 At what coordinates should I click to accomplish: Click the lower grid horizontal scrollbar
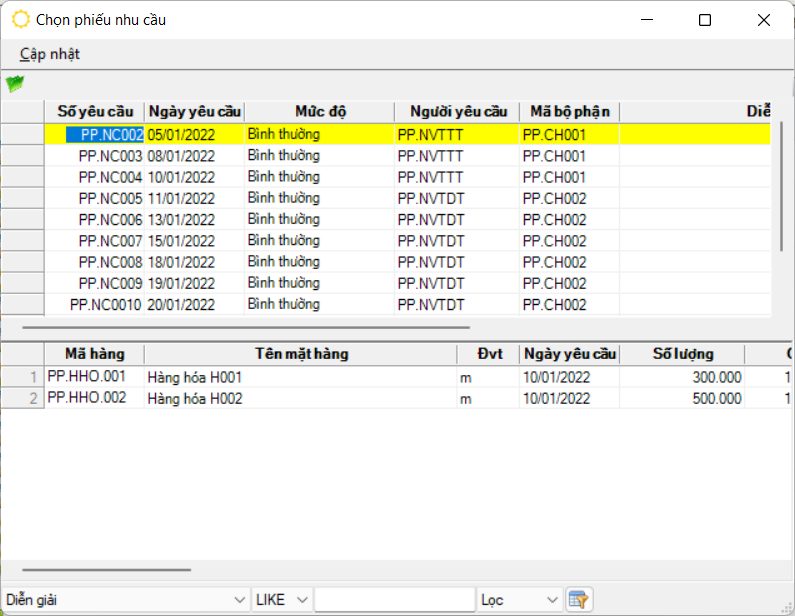[106, 569]
